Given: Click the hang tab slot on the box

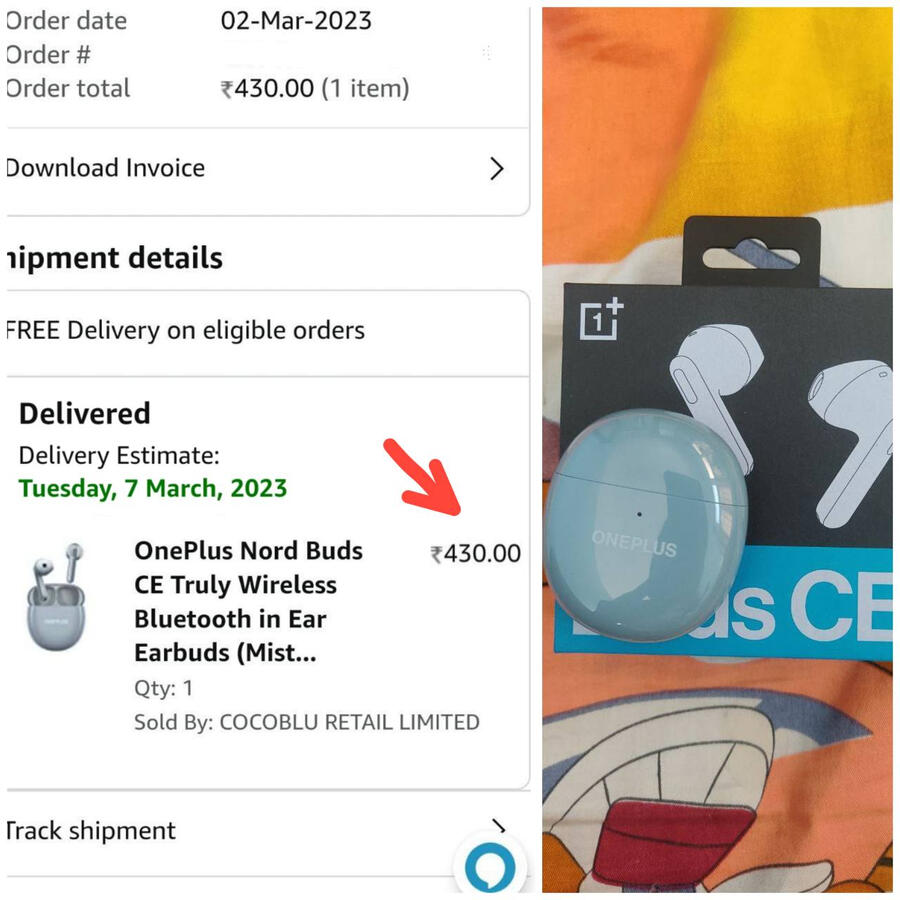Looking at the screenshot, I should click(751, 256).
